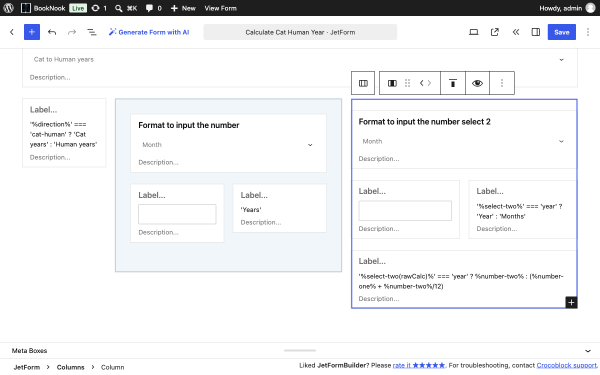Visit the BookNook site link
600x375 pixels.
pos(43,8)
